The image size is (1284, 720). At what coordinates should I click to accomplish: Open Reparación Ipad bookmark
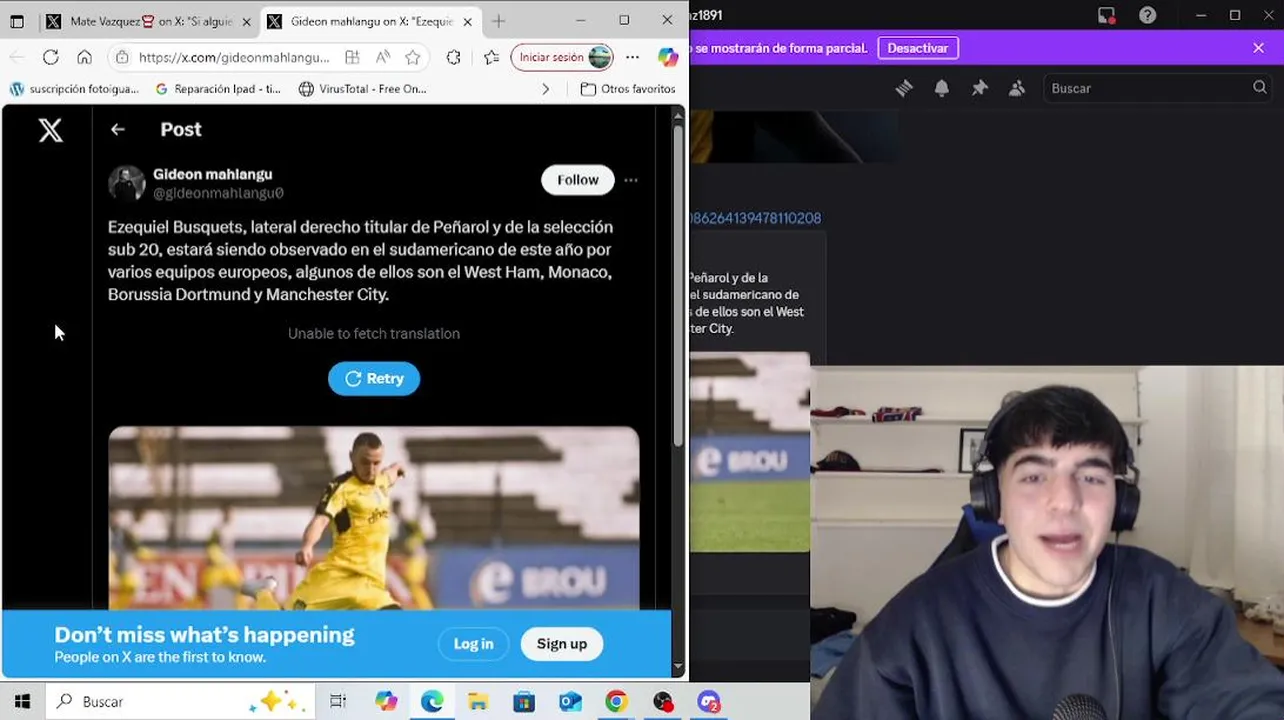[219, 89]
